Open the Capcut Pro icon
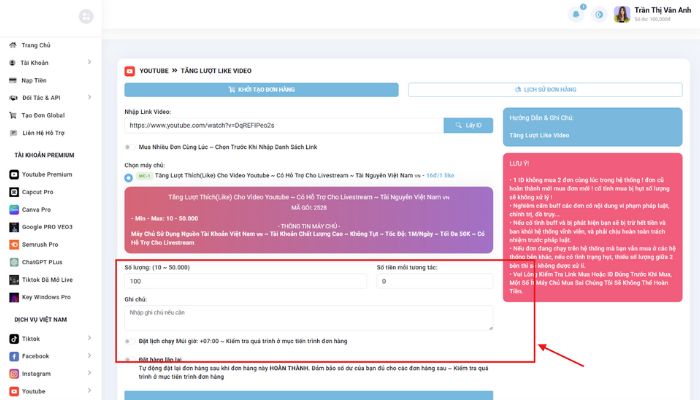The height and width of the screenshot is (400, 700). [14, 192]
